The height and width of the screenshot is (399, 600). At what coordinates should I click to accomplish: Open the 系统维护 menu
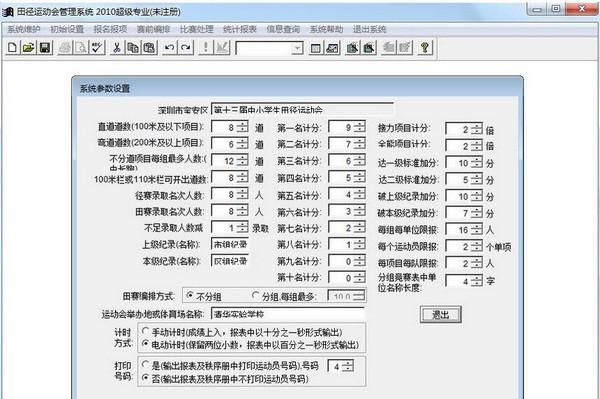[x=23, y=29]
